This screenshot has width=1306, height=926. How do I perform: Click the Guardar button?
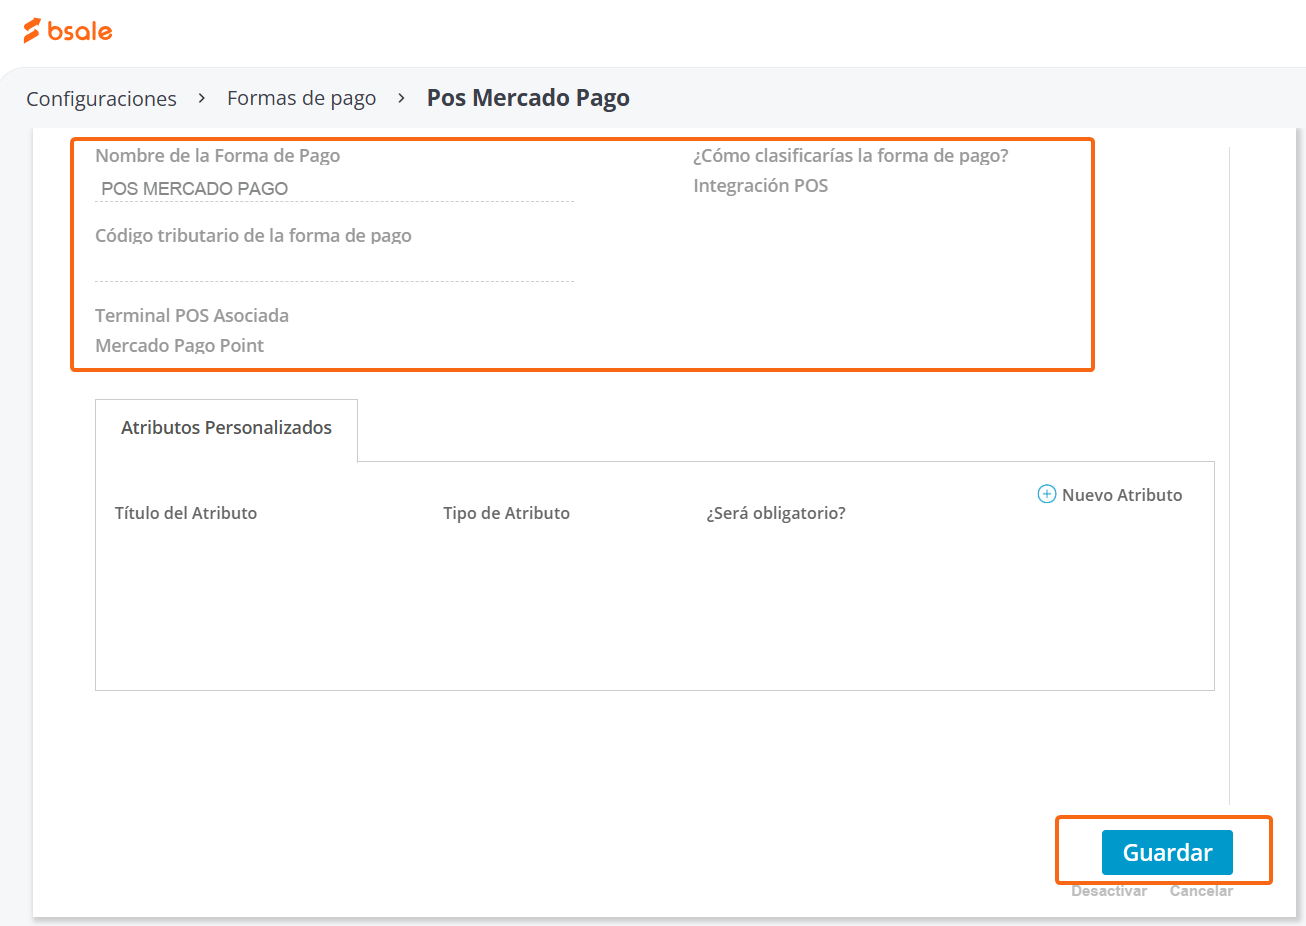(x=1167, y=852)
